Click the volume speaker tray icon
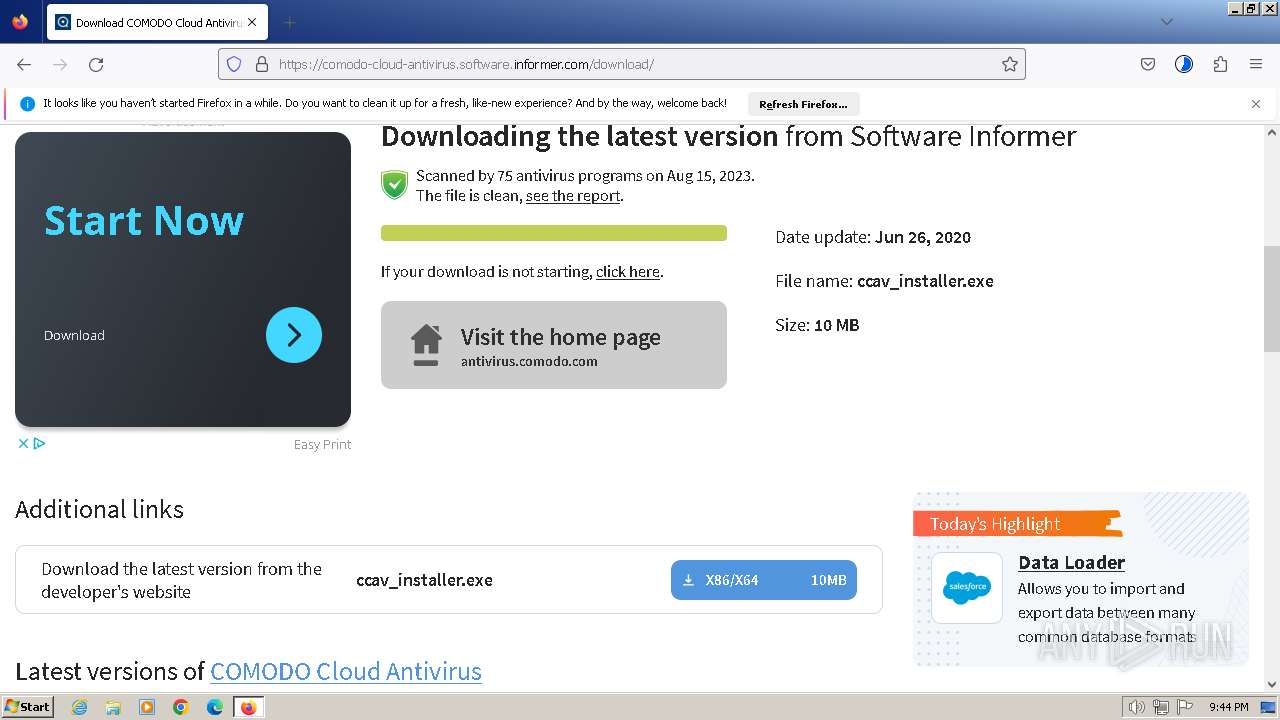Image resolution: width=1280 pixels, height=720 pixels. [1137, 707]
